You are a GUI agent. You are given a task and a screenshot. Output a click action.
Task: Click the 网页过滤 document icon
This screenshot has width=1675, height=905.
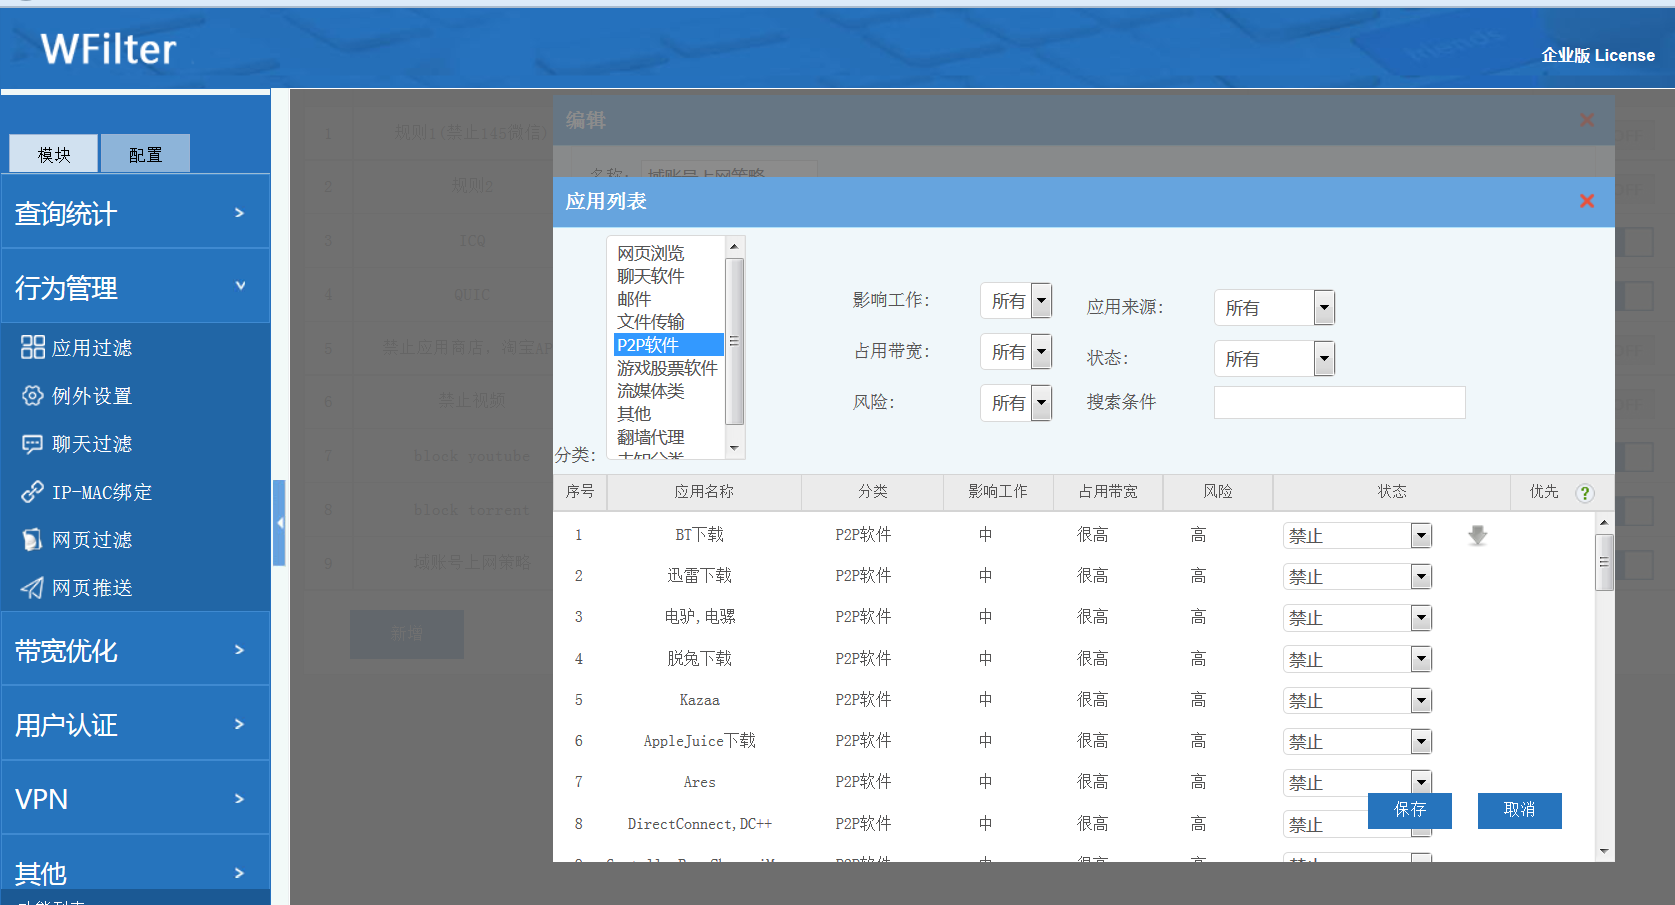coord(33,540)
